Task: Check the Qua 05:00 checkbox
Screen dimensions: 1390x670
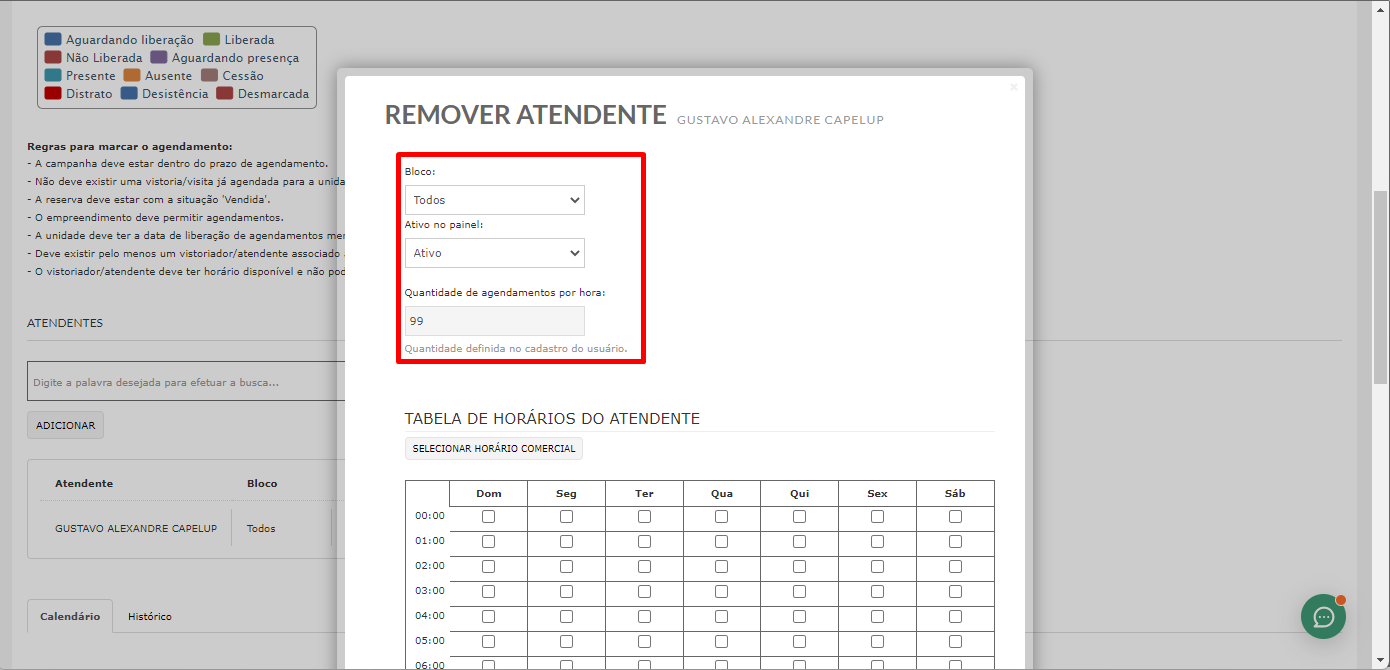Action: (x=721, y=642)
